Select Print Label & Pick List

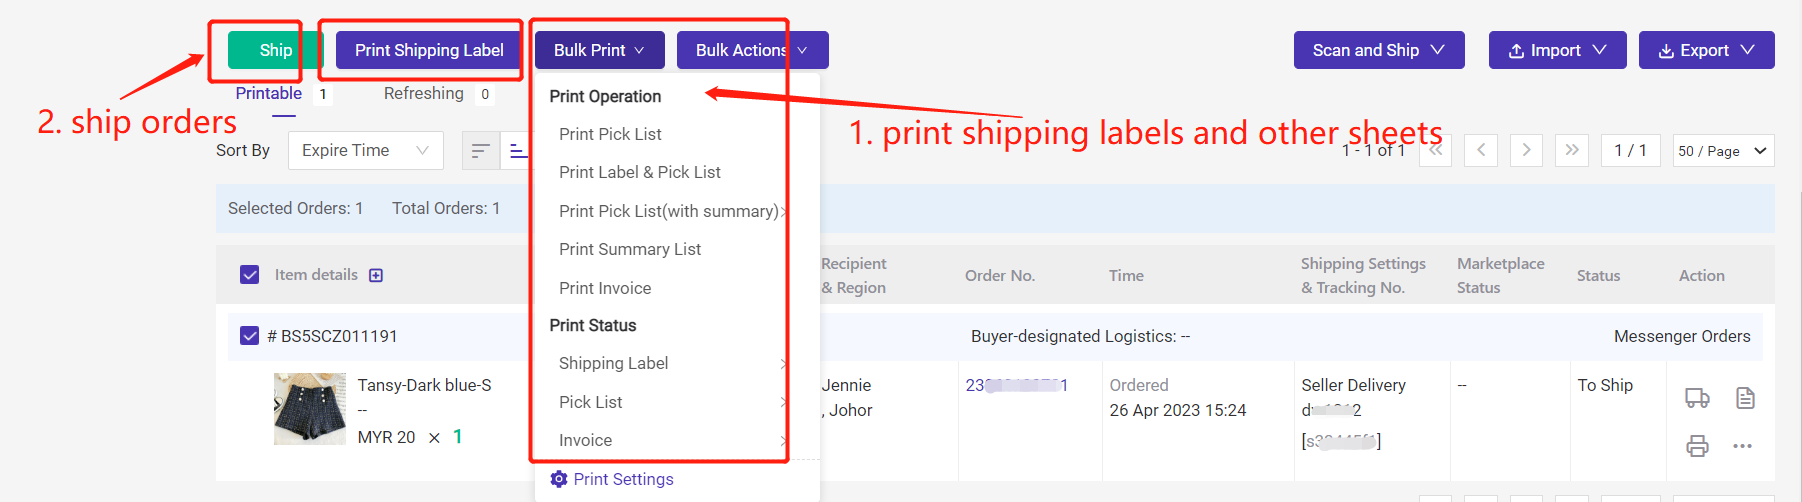(x=640, y=172)
